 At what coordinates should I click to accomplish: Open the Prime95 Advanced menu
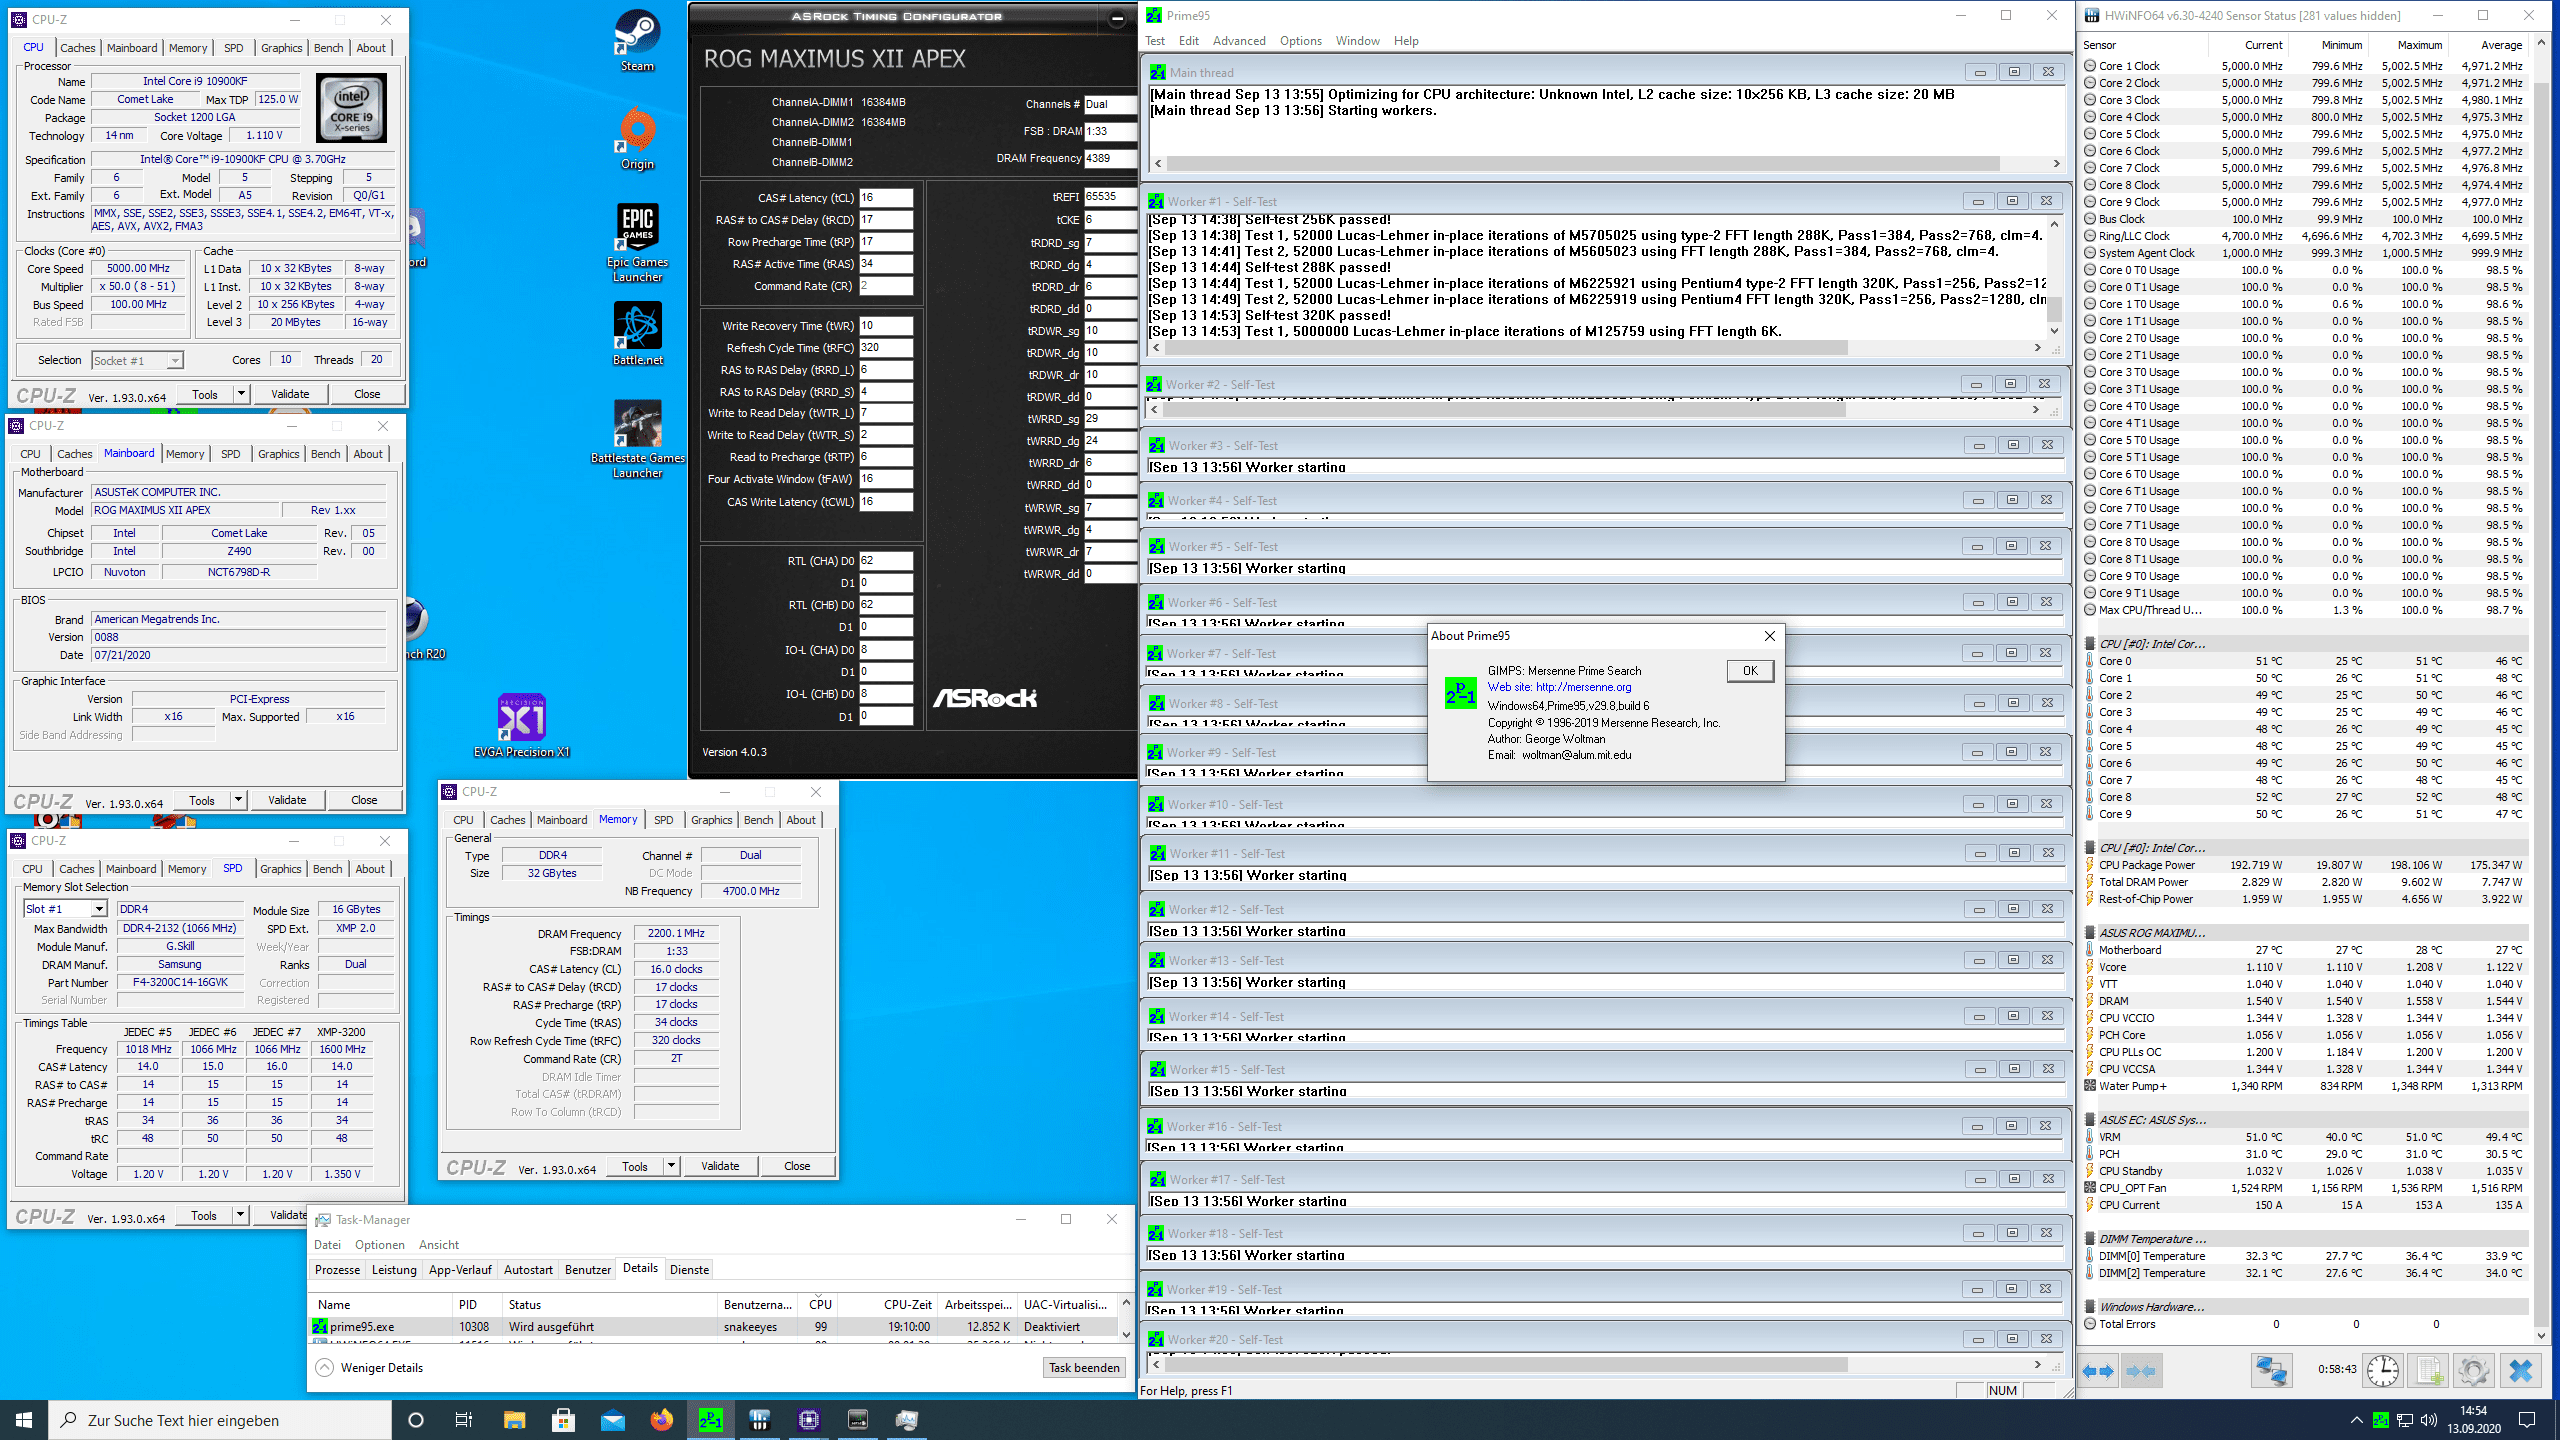point(1239,41)
